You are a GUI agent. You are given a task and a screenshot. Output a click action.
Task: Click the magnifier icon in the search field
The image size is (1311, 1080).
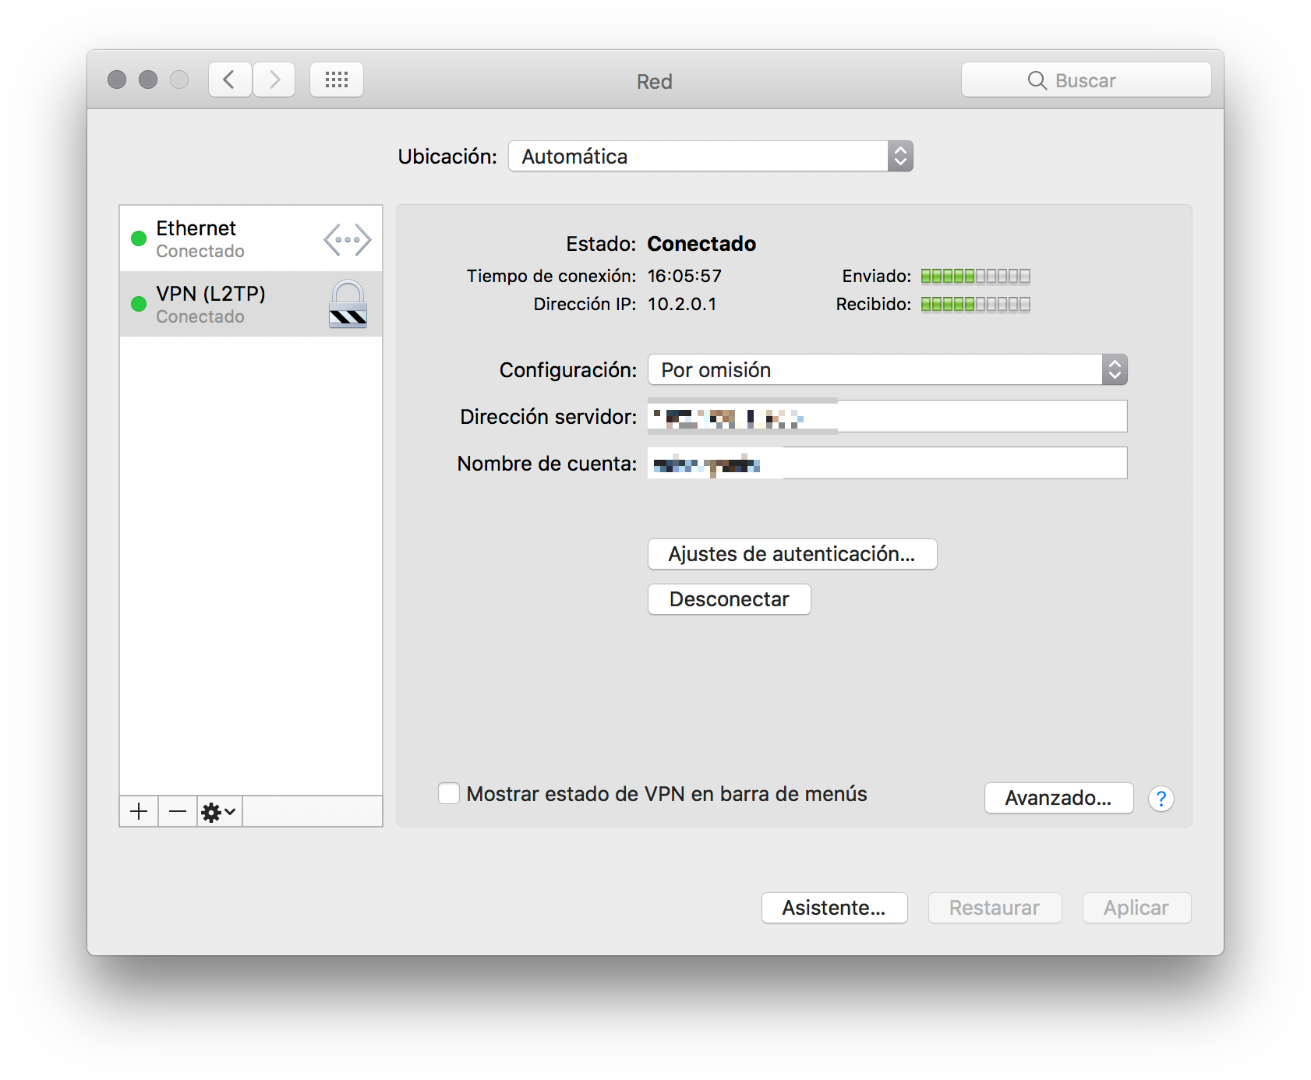1037,81
